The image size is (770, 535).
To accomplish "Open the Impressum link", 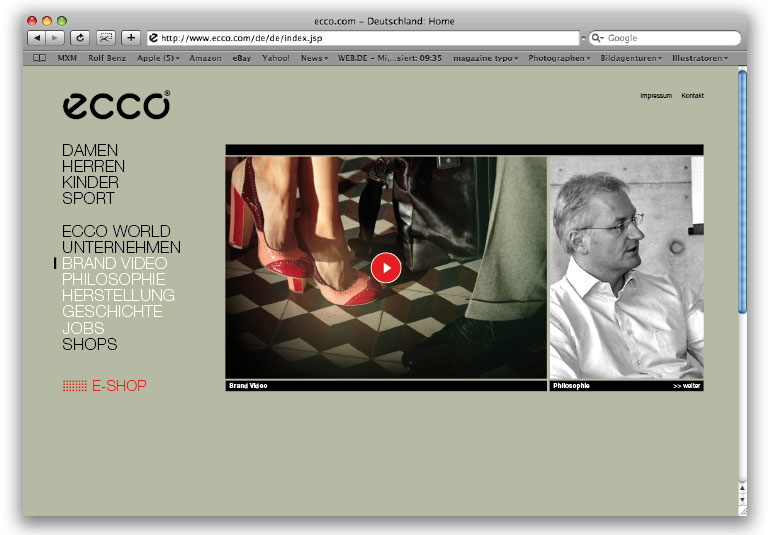I will coord(656,95).
